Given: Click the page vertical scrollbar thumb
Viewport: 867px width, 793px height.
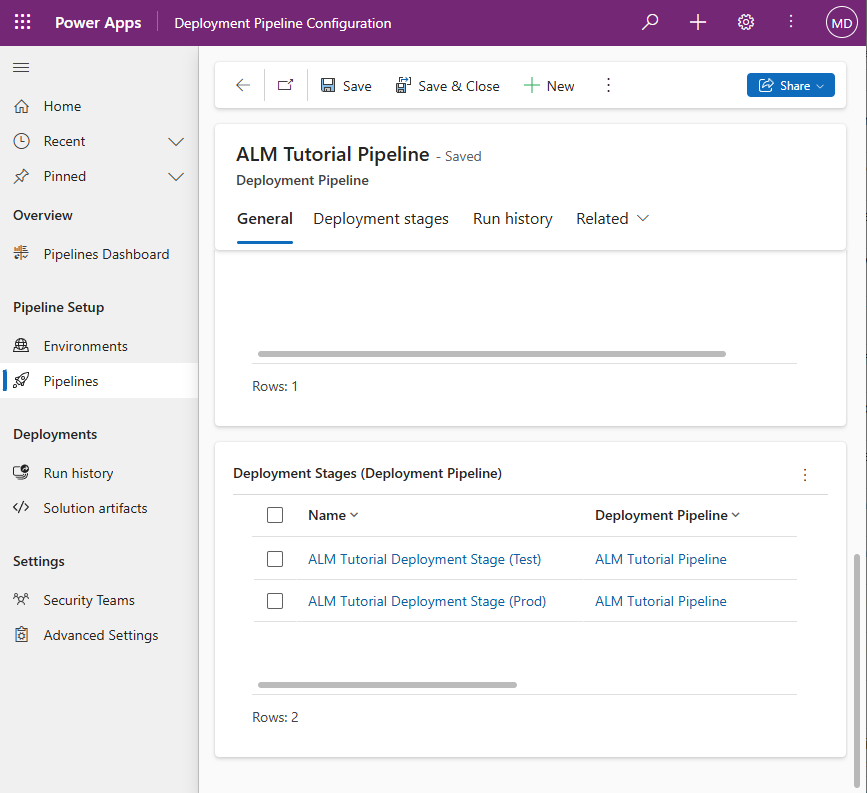Looking at the screenshot, I should 857,669.
